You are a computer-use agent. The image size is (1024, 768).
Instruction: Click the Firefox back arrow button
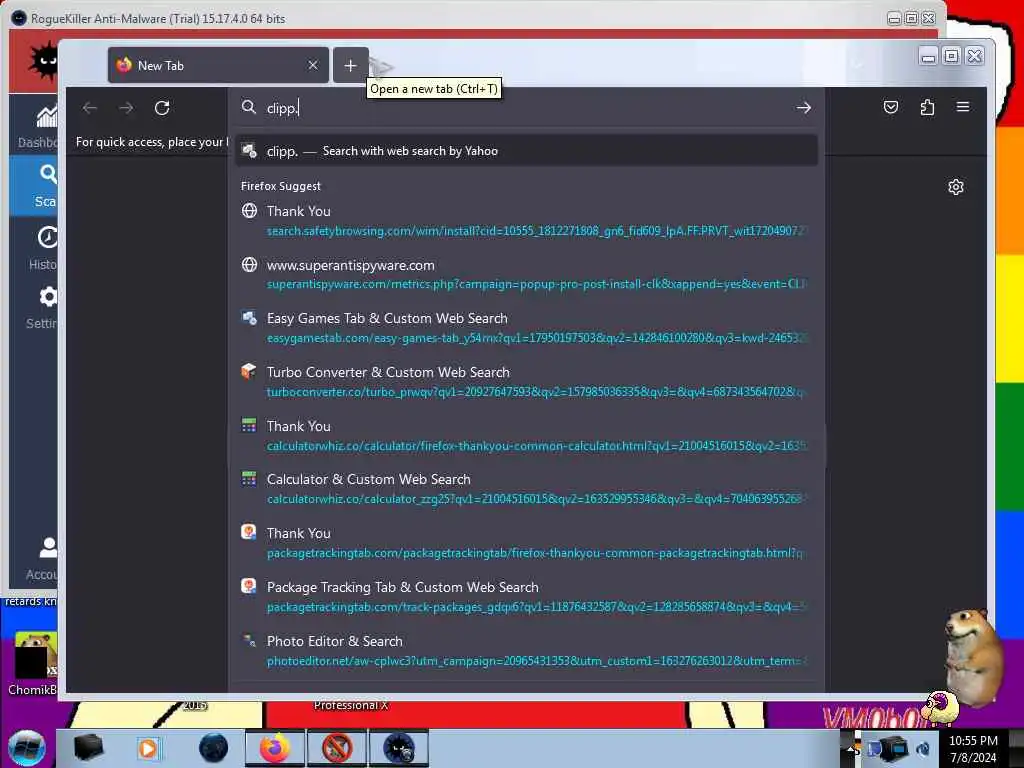pyautogui.click(x=89, y=108)
